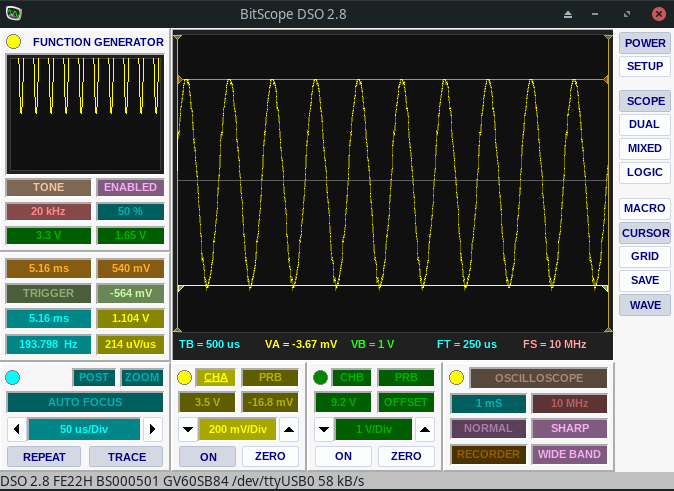Screen dimensions: 674x491
Task: Click the eject-style shade icon in title bar
Action: tap(568, 14)
